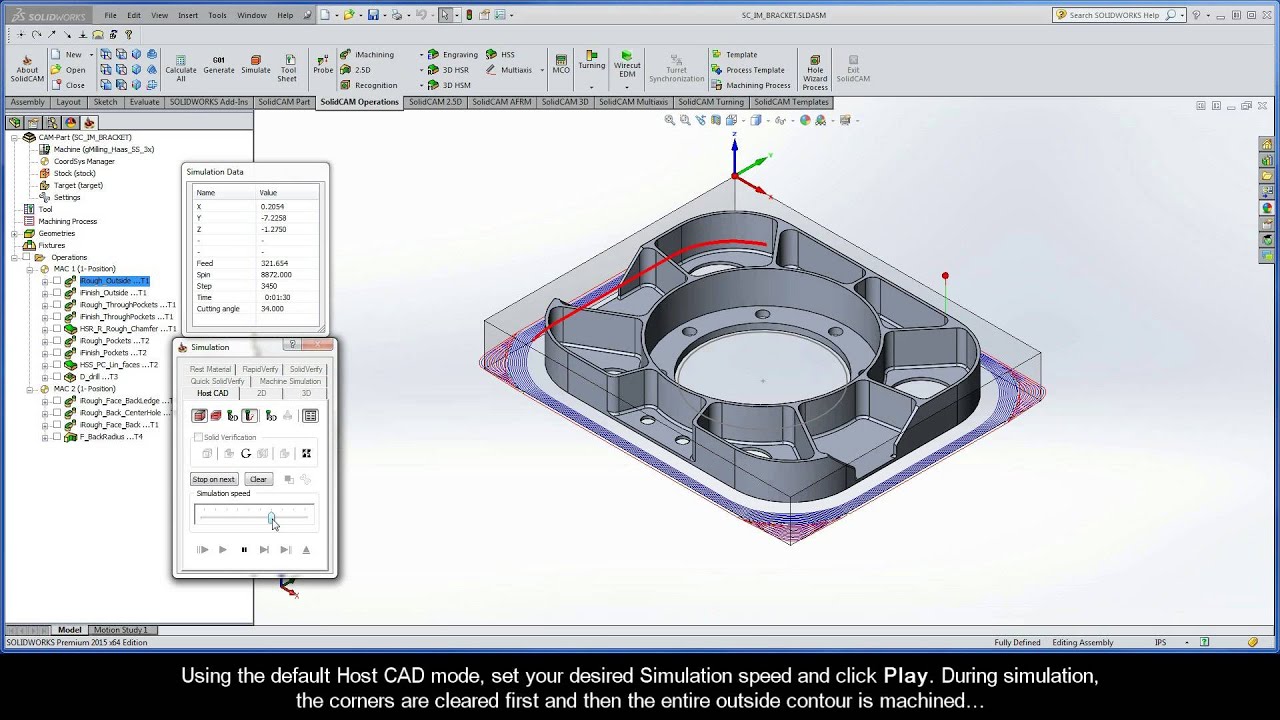Switch to the SolidCAM Turning tab
Viewport: 1280px width, 720px height.
coord(711,102)
